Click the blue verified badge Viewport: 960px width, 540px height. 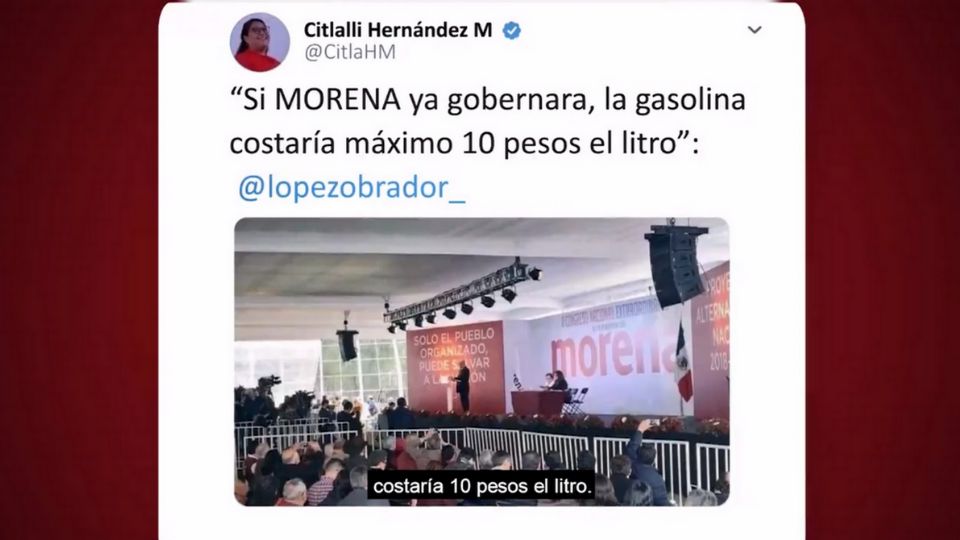[x=512, y=30]
